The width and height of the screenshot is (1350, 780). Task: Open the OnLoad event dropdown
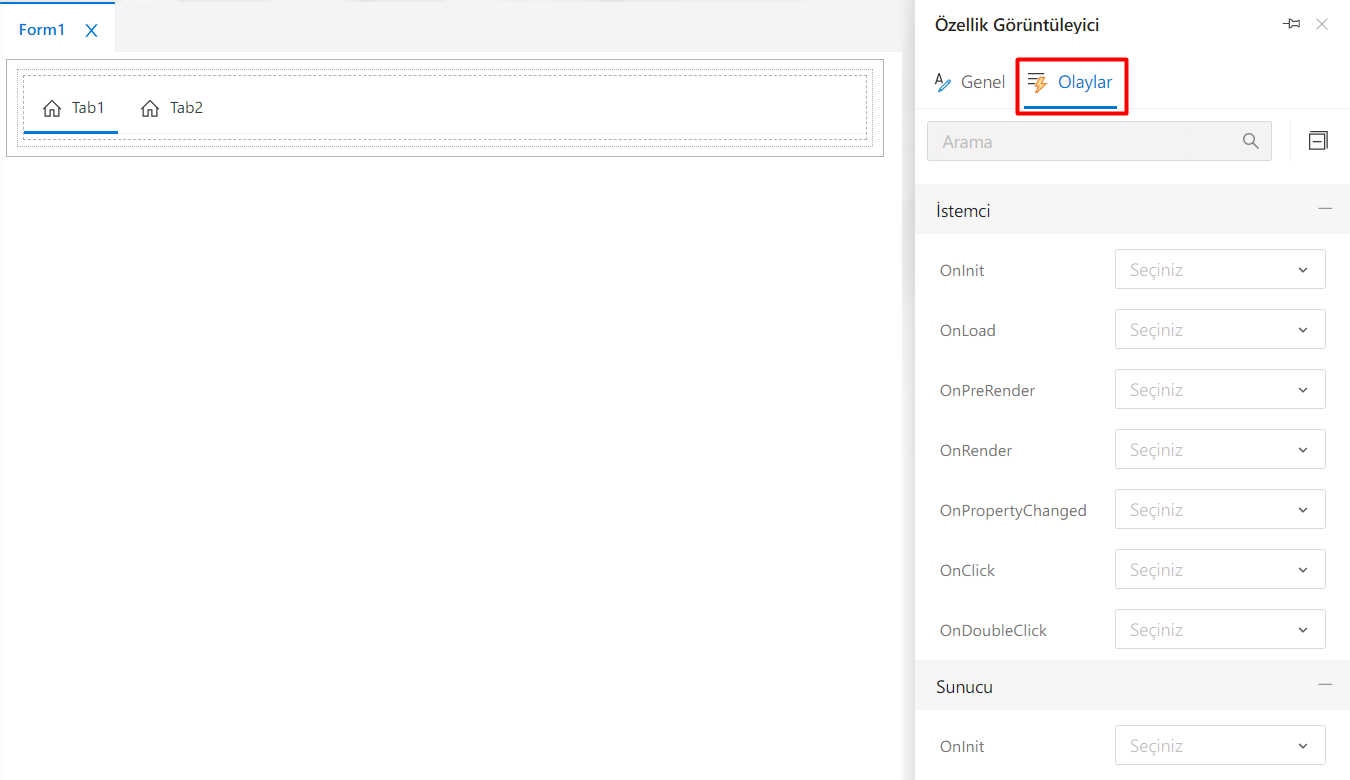click(x=1219, y=330)
